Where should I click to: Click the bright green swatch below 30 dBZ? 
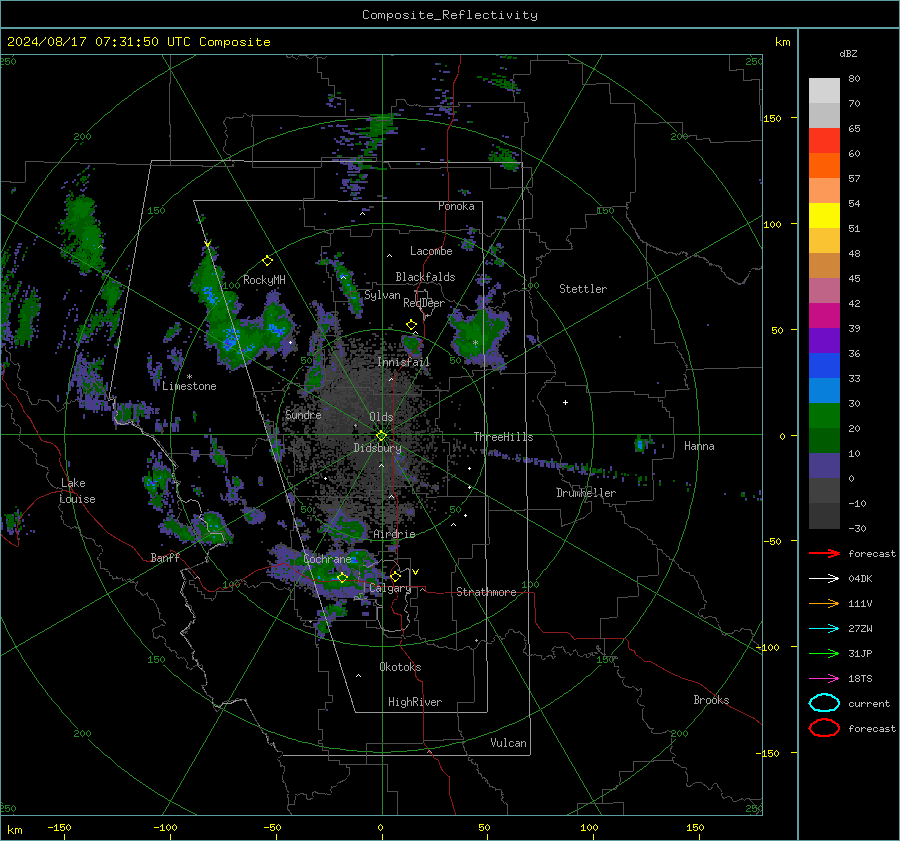tap(824, 415)
